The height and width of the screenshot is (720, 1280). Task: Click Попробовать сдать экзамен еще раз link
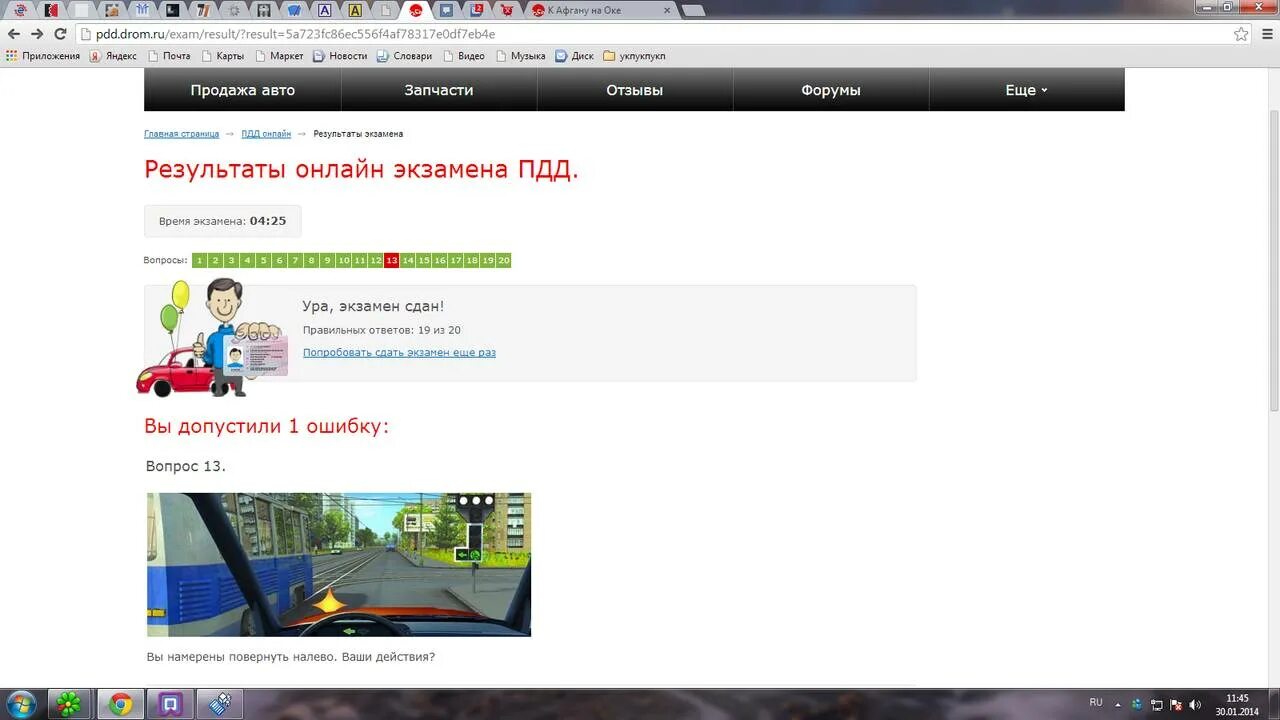tap(399, 352)
